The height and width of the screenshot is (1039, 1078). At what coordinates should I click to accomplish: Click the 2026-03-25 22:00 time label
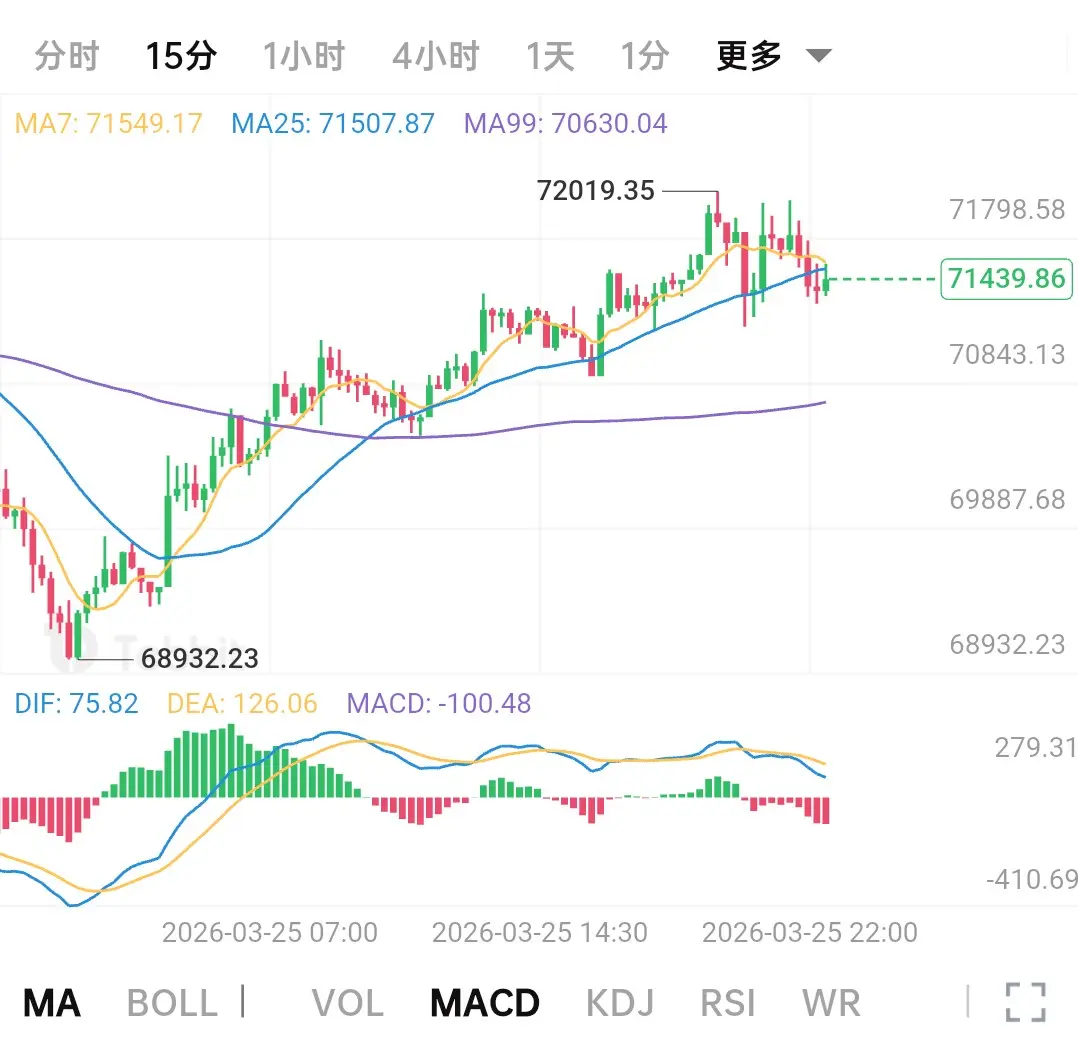pos(810,932)
